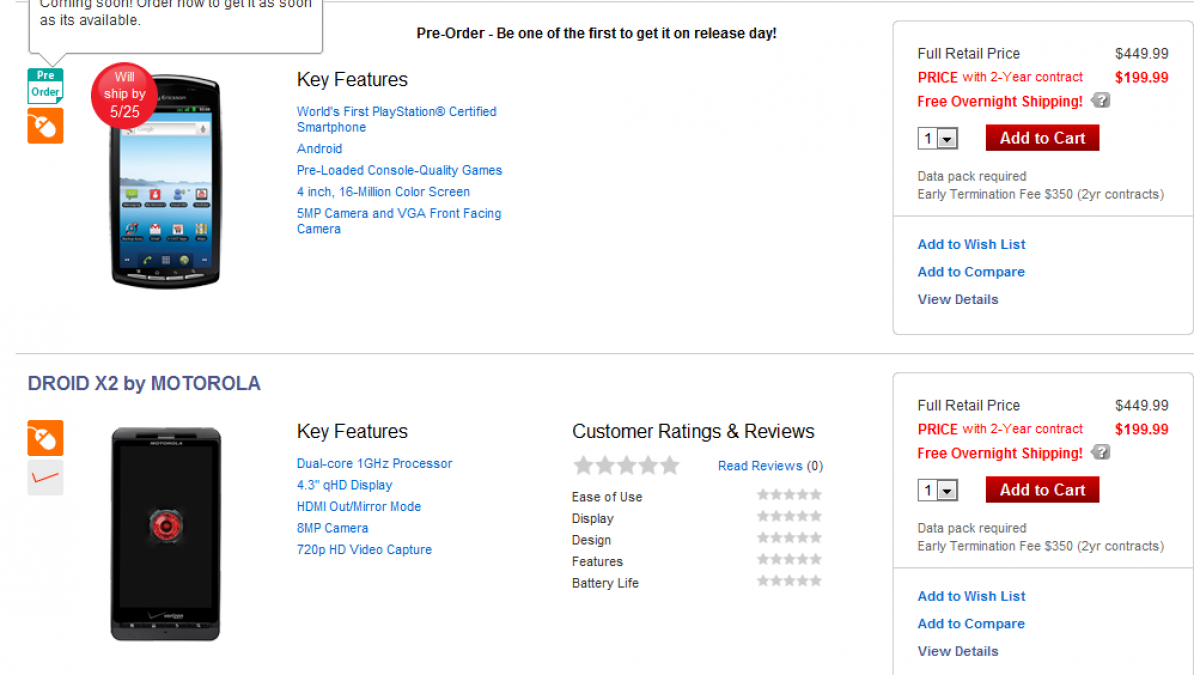
Task: Add DROID X2 to Wish List
Action: 971,596
